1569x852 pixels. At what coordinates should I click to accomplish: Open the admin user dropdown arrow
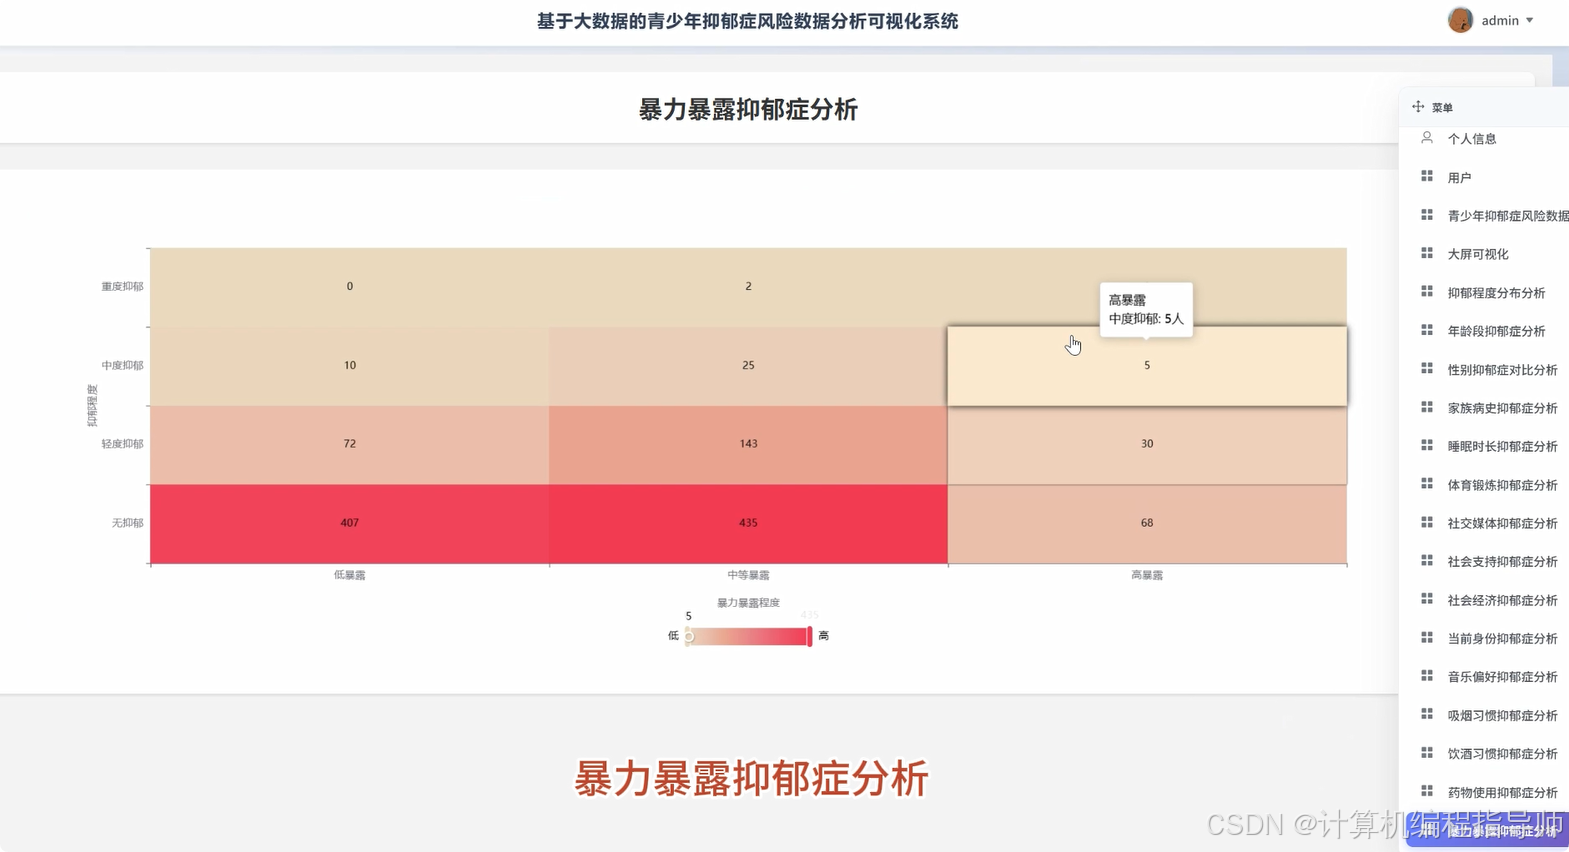1529,20
